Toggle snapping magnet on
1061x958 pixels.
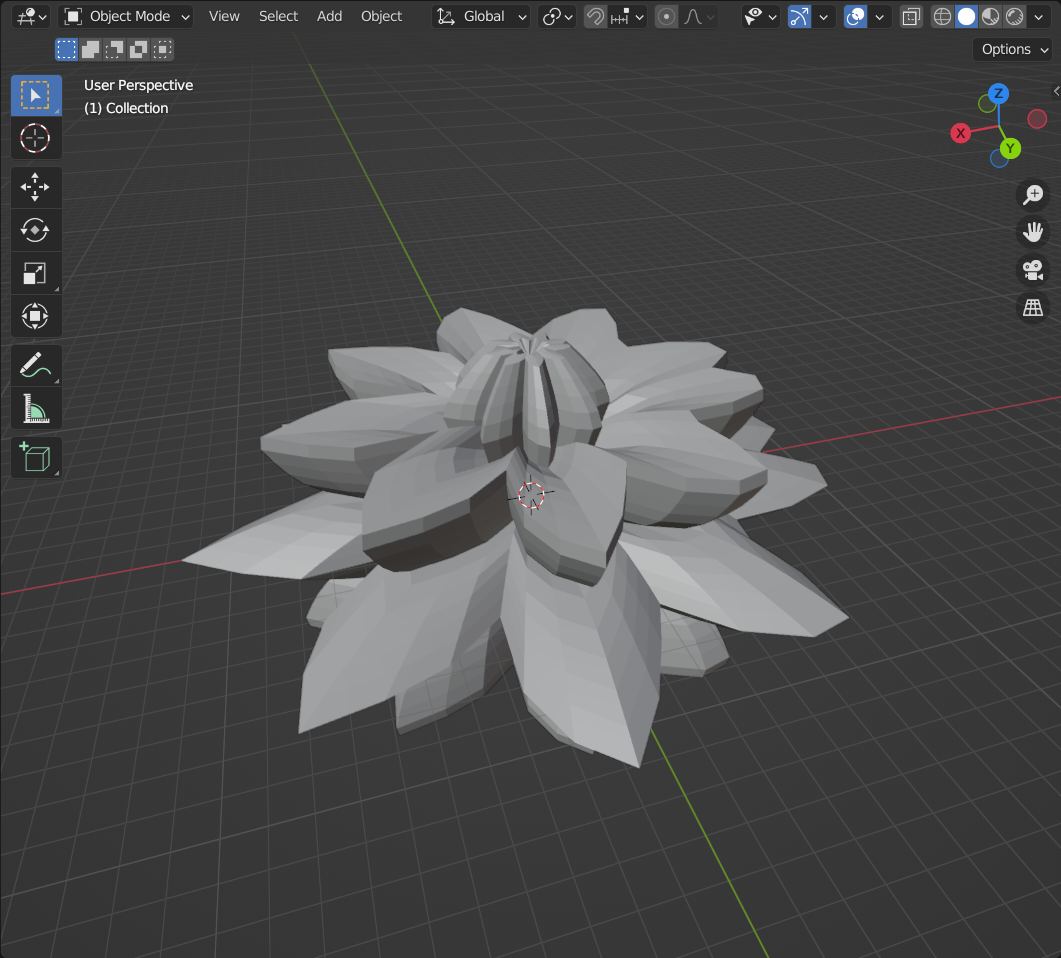pos(595,16)
